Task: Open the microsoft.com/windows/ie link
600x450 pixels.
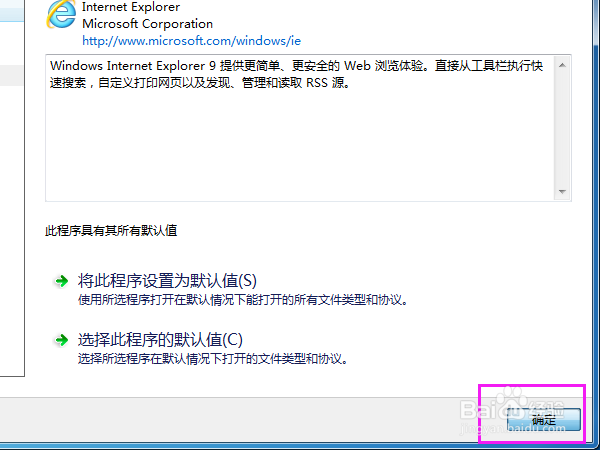Action: point(191,41)
